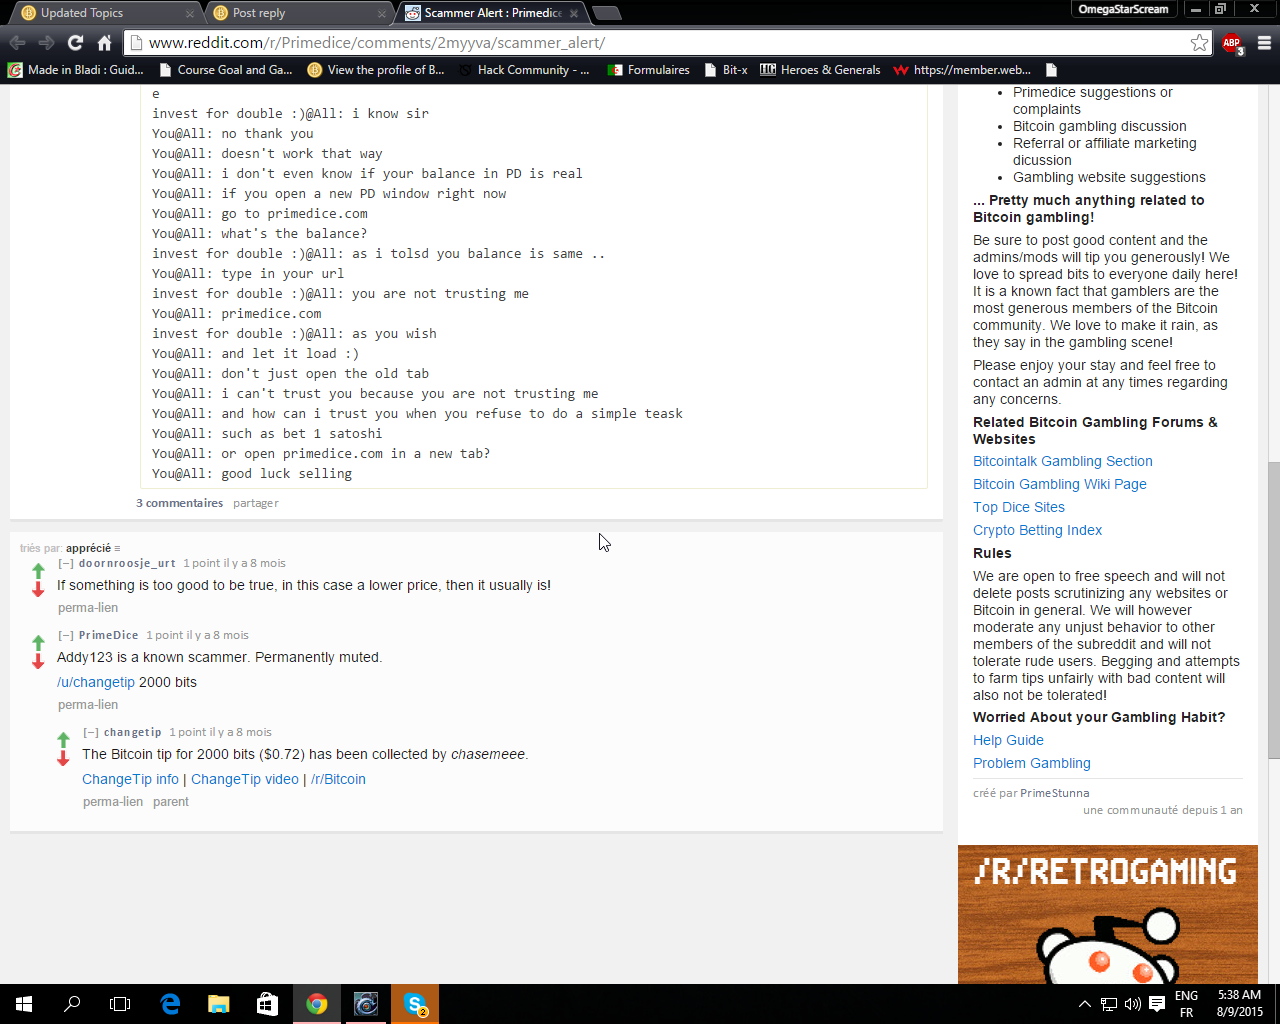The height and width of the screenshot is (1024, 1280).
Task: Downvote changetip's reply
Action: tap(63, 758)
